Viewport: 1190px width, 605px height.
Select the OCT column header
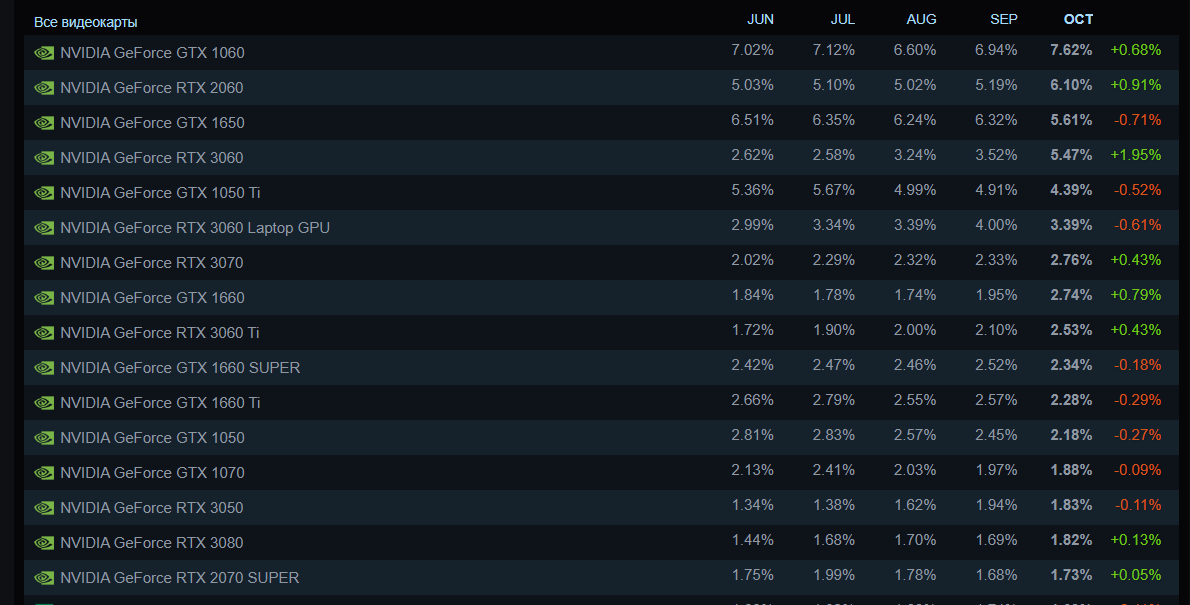click(x=1078, y=20)
